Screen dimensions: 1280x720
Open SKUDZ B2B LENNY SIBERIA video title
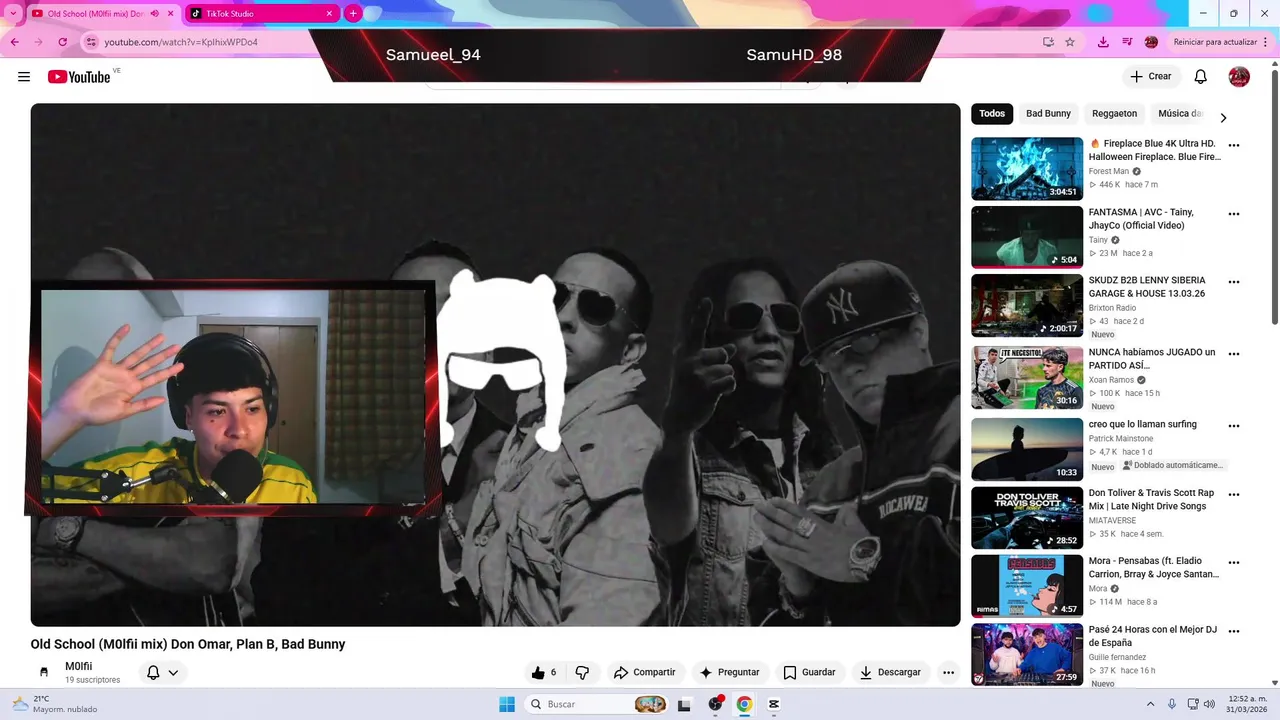click(x=1147, y=287)
